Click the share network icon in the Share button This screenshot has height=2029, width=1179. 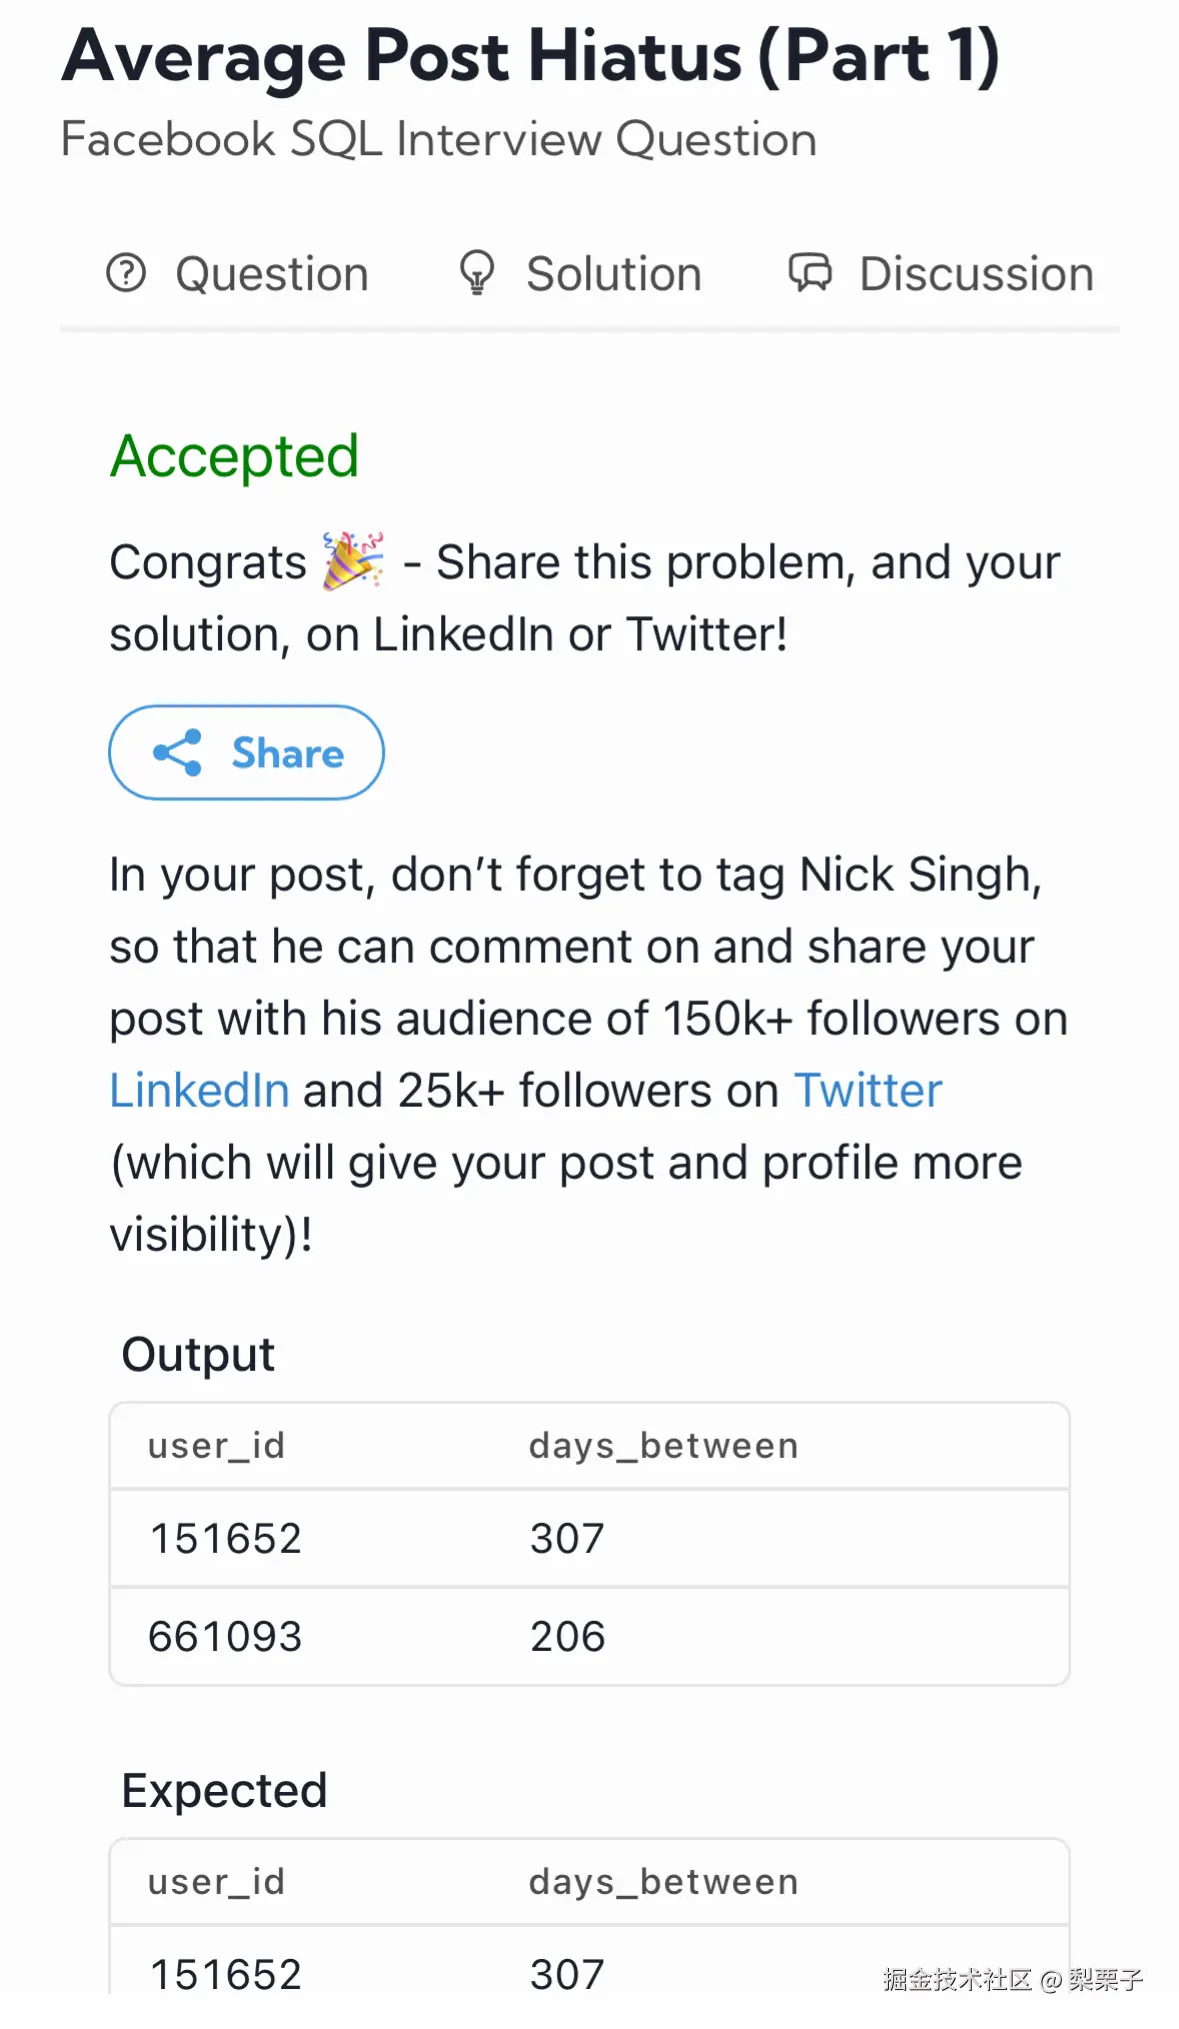(x=178, y=753)
